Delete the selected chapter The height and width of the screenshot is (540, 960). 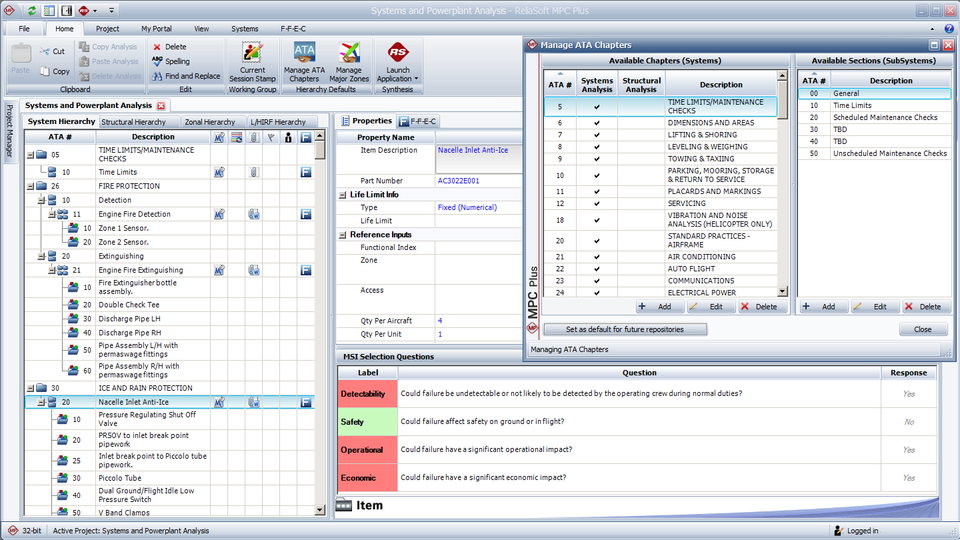[x=760, y=307]
